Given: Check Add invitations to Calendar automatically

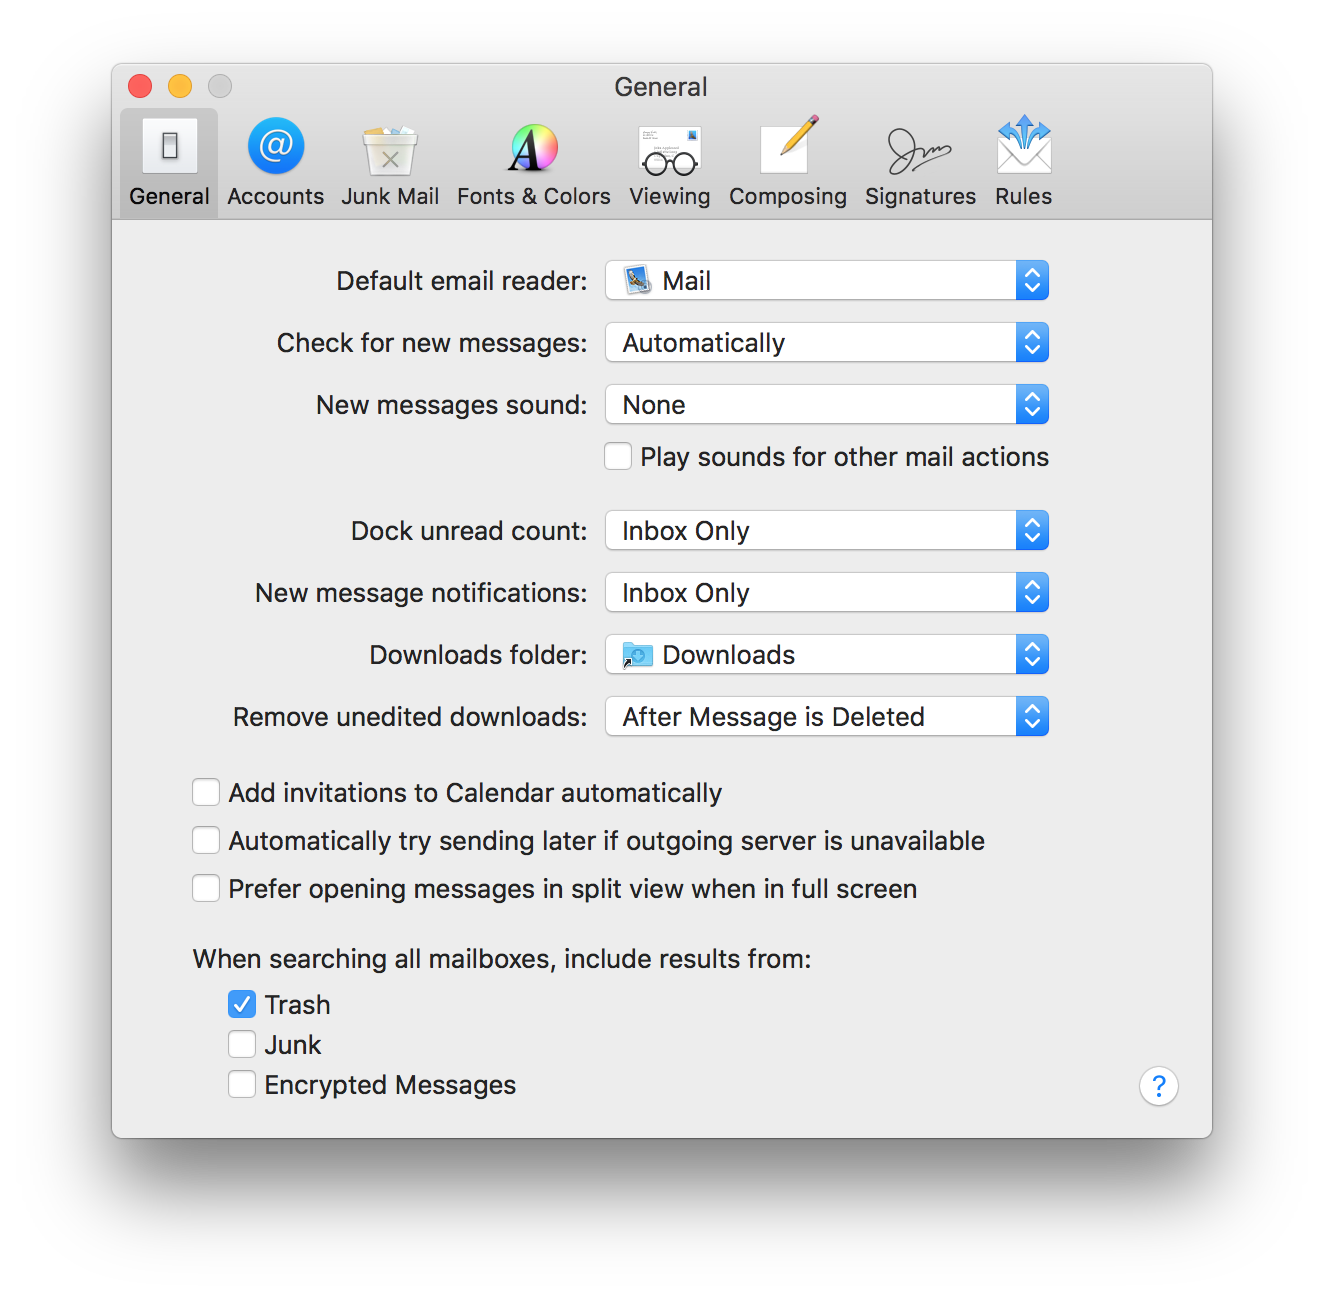Looking at the screenshot, I should tap(206, 793).
